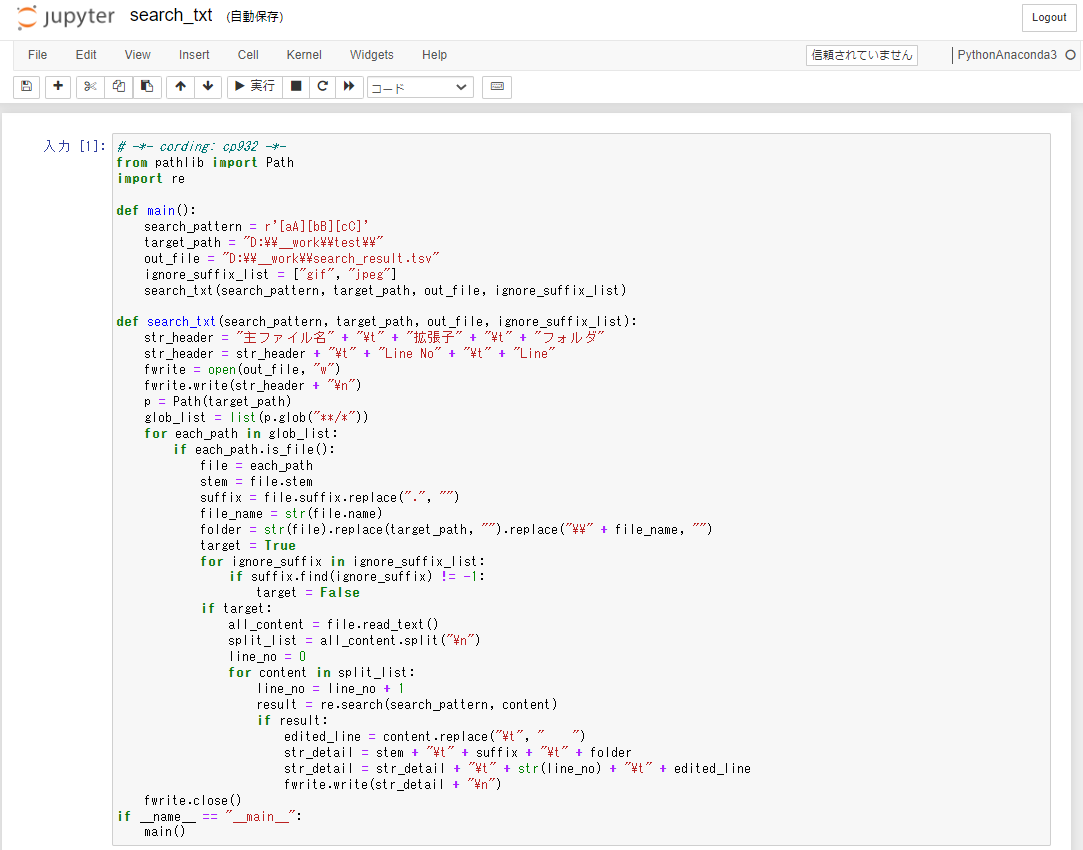Open the Widgets menu

(x=372, y=55)
